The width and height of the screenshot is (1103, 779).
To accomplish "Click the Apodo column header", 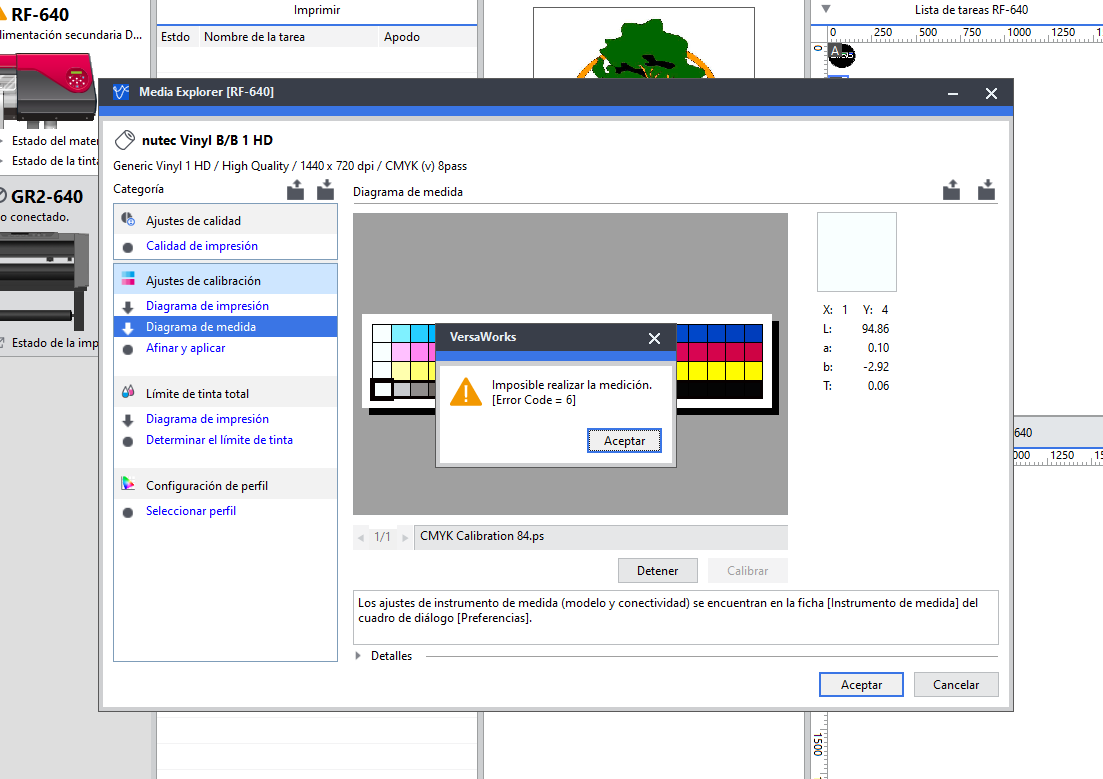I will (x=428, y=37).
